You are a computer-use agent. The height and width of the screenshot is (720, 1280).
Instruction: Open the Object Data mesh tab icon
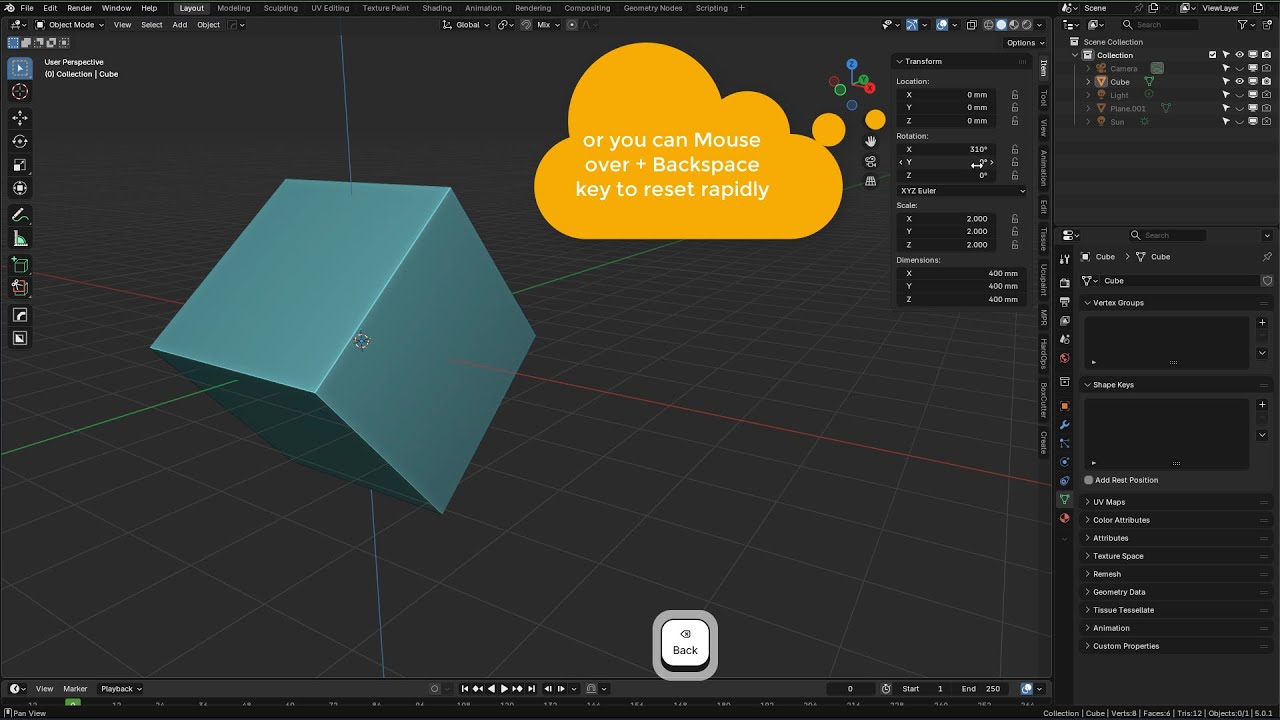[1064, 499]
